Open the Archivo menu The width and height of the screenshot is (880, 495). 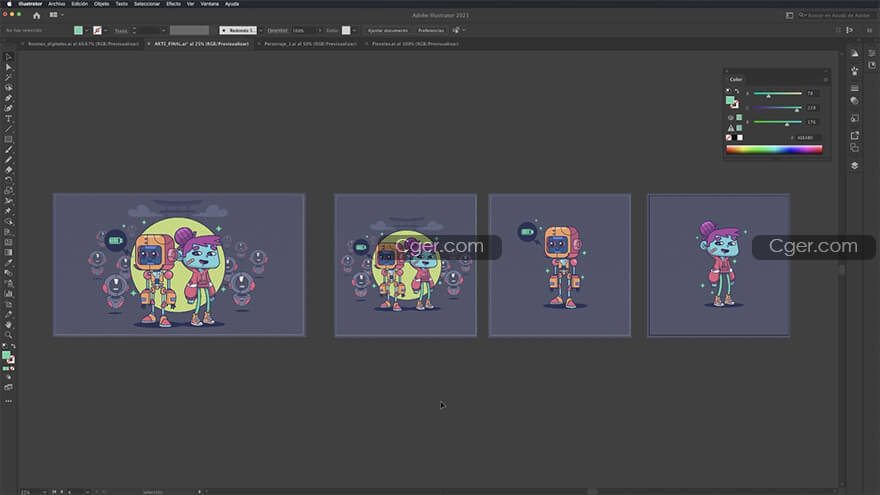pyautogui.click(x=57, y=4)
